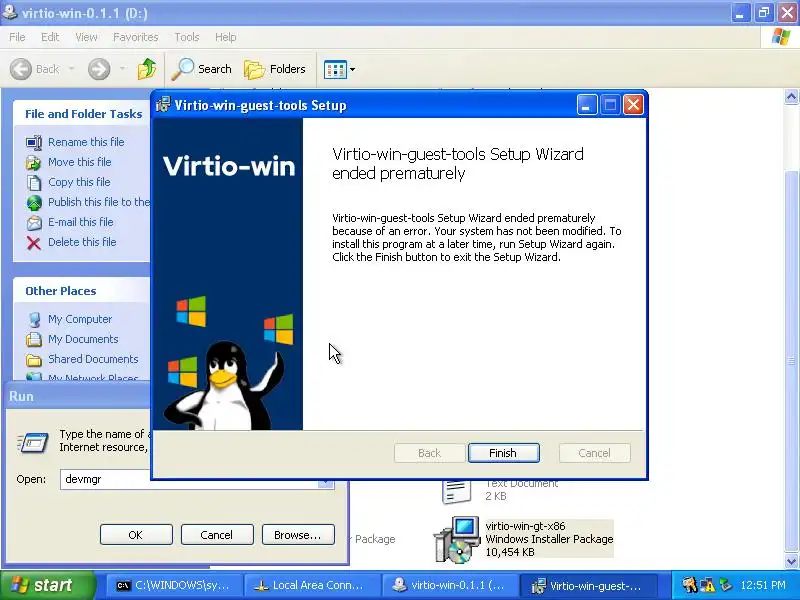The width and height of the screenshot is (800, 600).
Task: Open the View menu in Explorer
Action: point(86,37)
